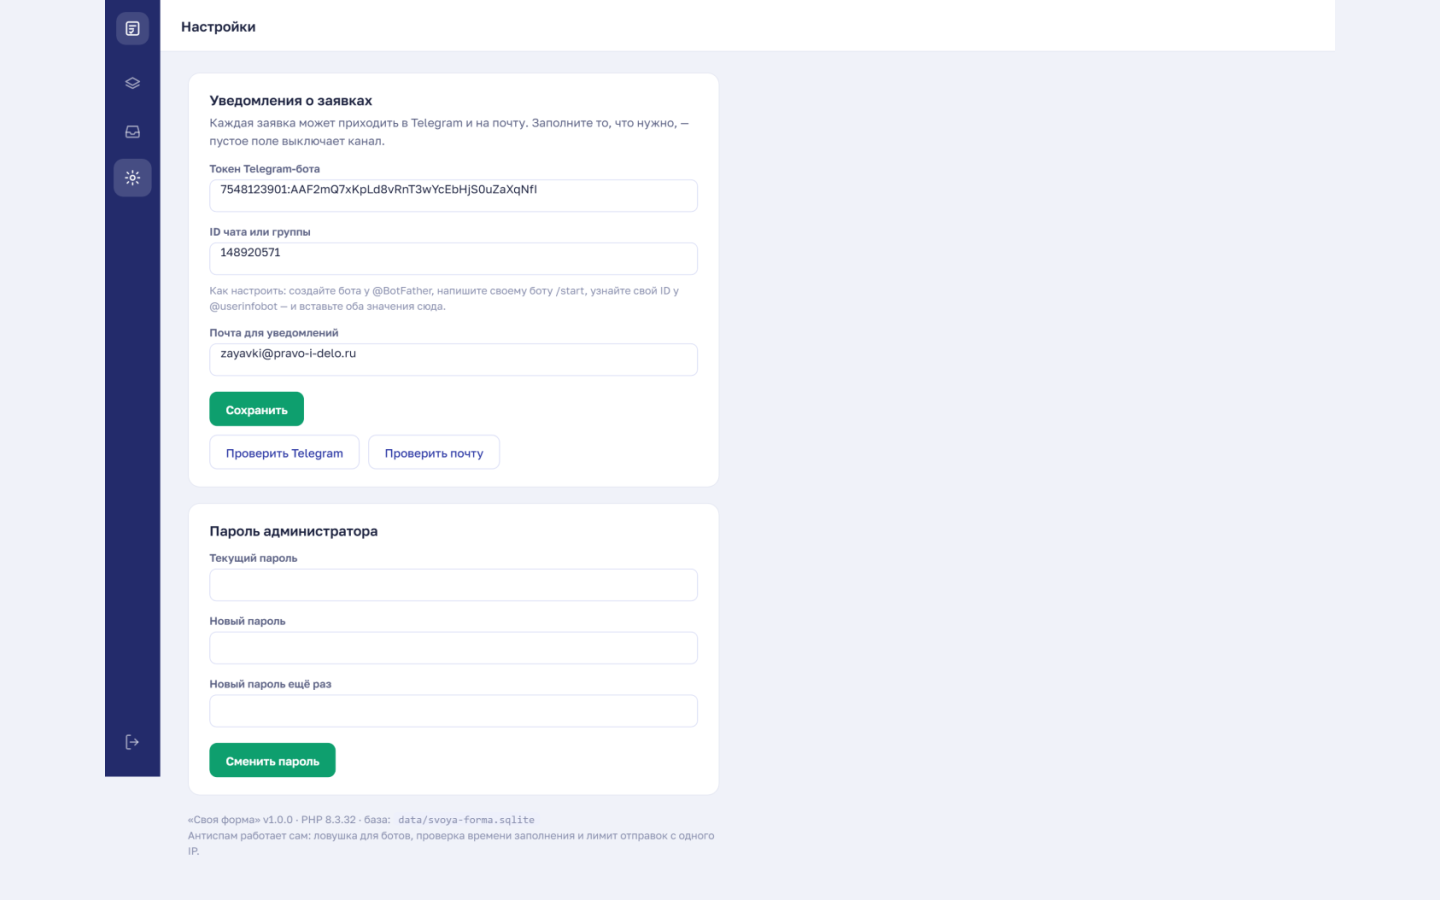Image resolution: width=1440 pixels, height=900 pixels.
Task: Click the notification email input
Action: (453, 360)
